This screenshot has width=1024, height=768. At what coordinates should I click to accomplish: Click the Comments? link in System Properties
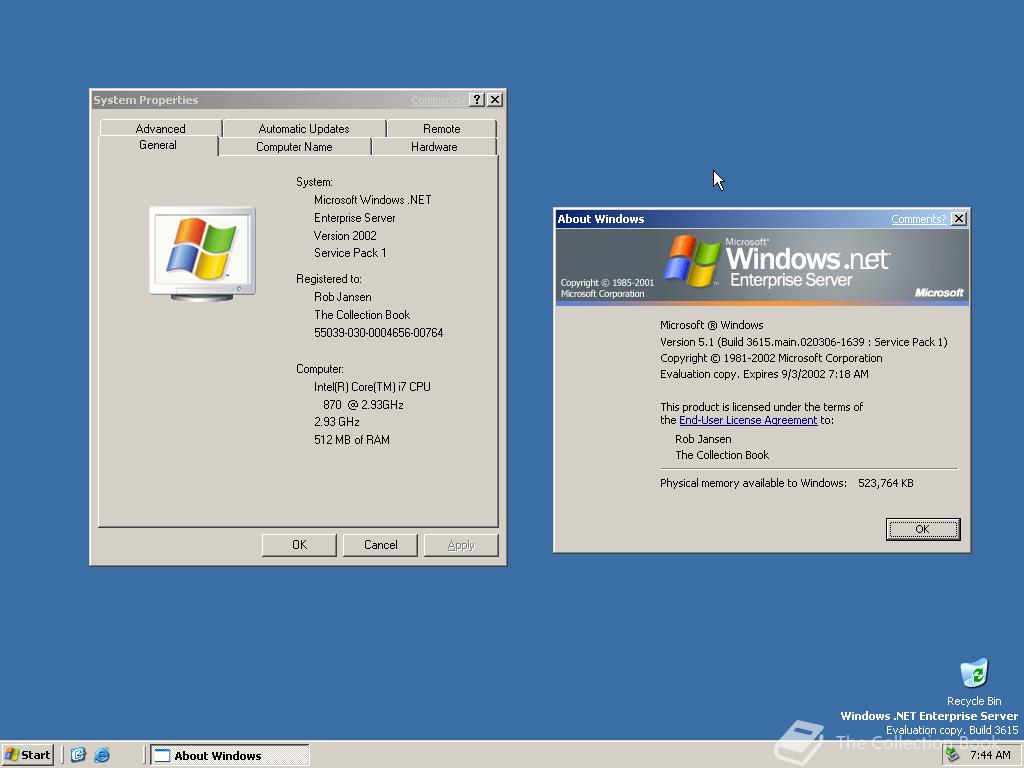click(x=438, y=100)
